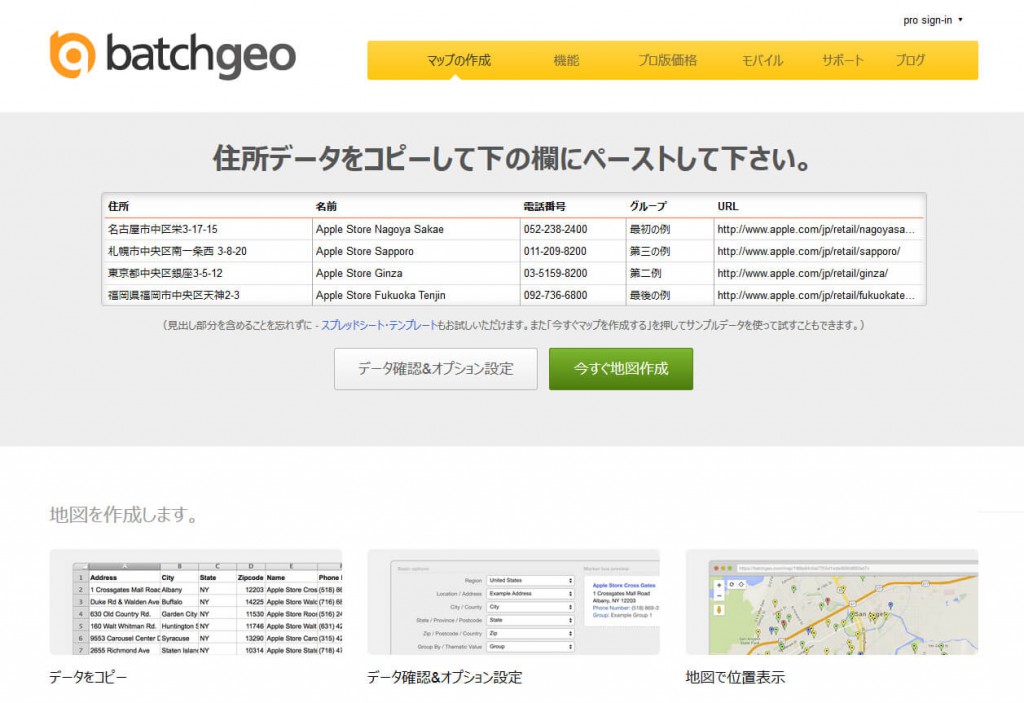
Task: Click the zoom-out minus control on the map preview
Action: tap(718, 595)
